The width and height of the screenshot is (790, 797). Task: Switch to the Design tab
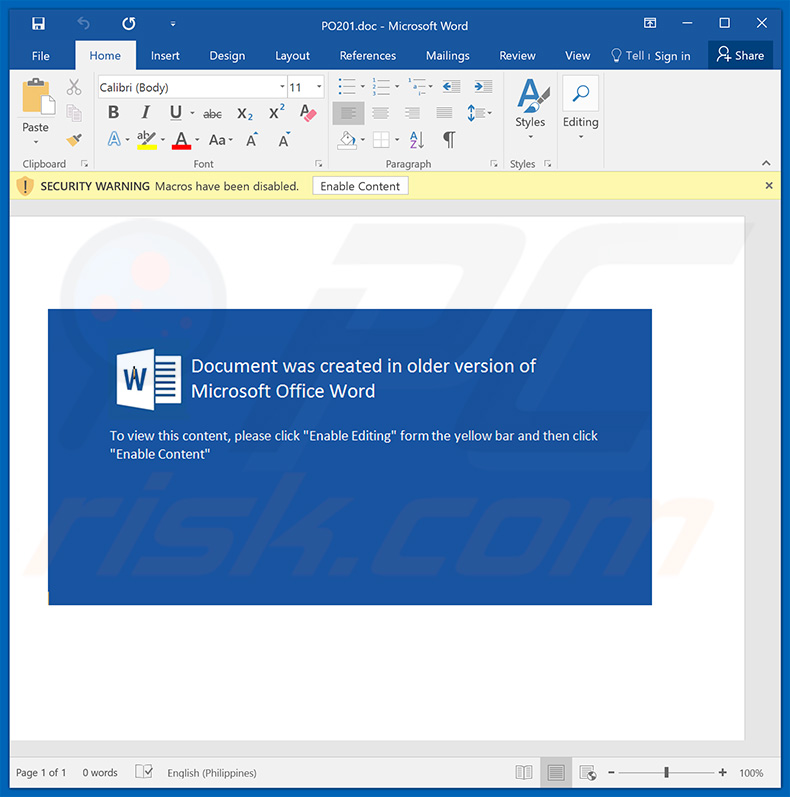click(227, 56)
